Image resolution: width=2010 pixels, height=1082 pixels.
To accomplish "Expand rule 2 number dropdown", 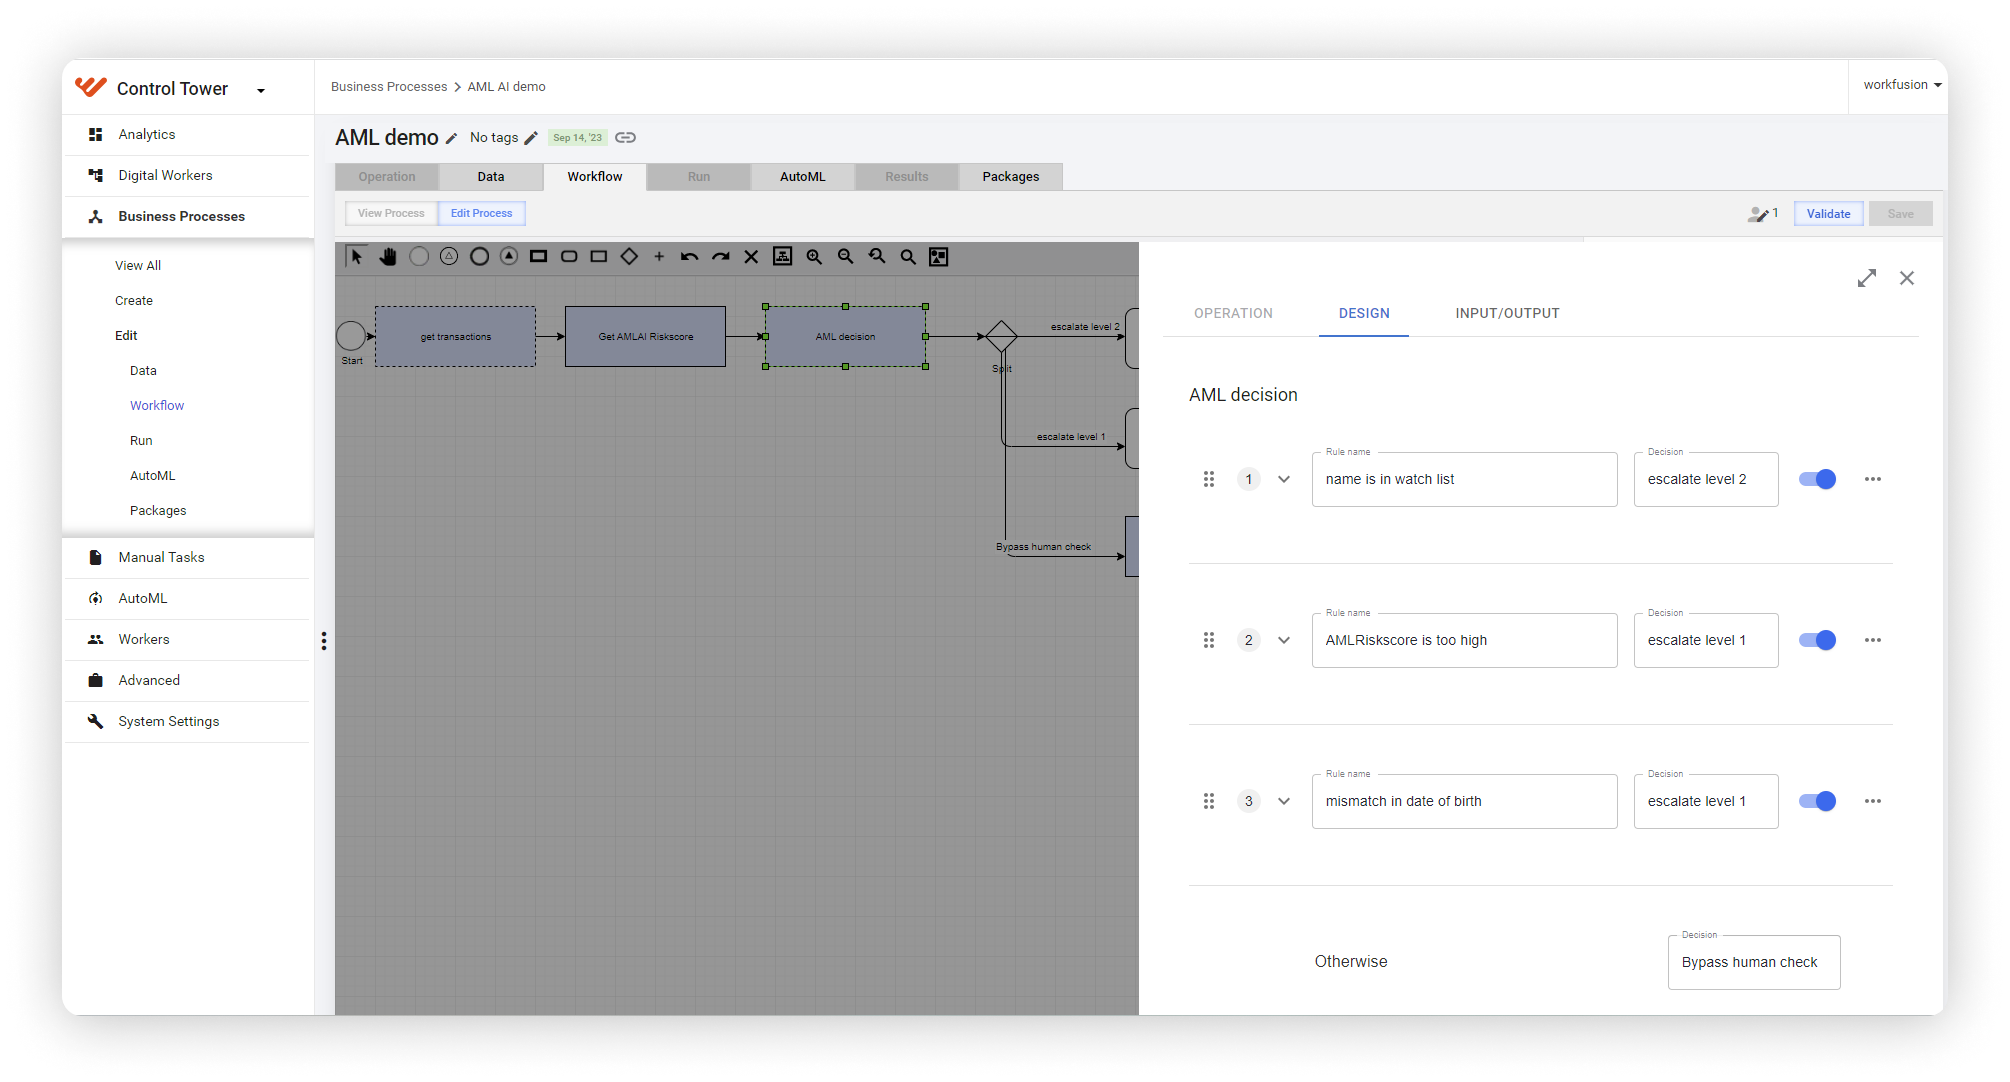I will pyautogui.click(x=1281, y=640).
